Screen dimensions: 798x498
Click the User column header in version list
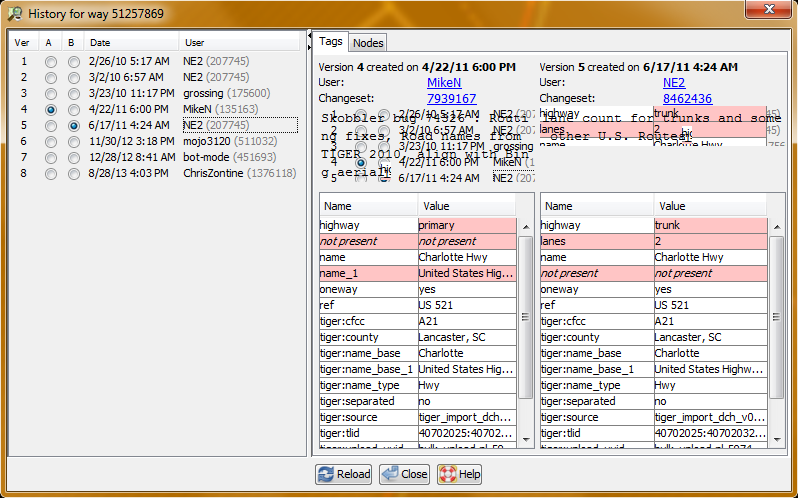(x=239, y=43)
